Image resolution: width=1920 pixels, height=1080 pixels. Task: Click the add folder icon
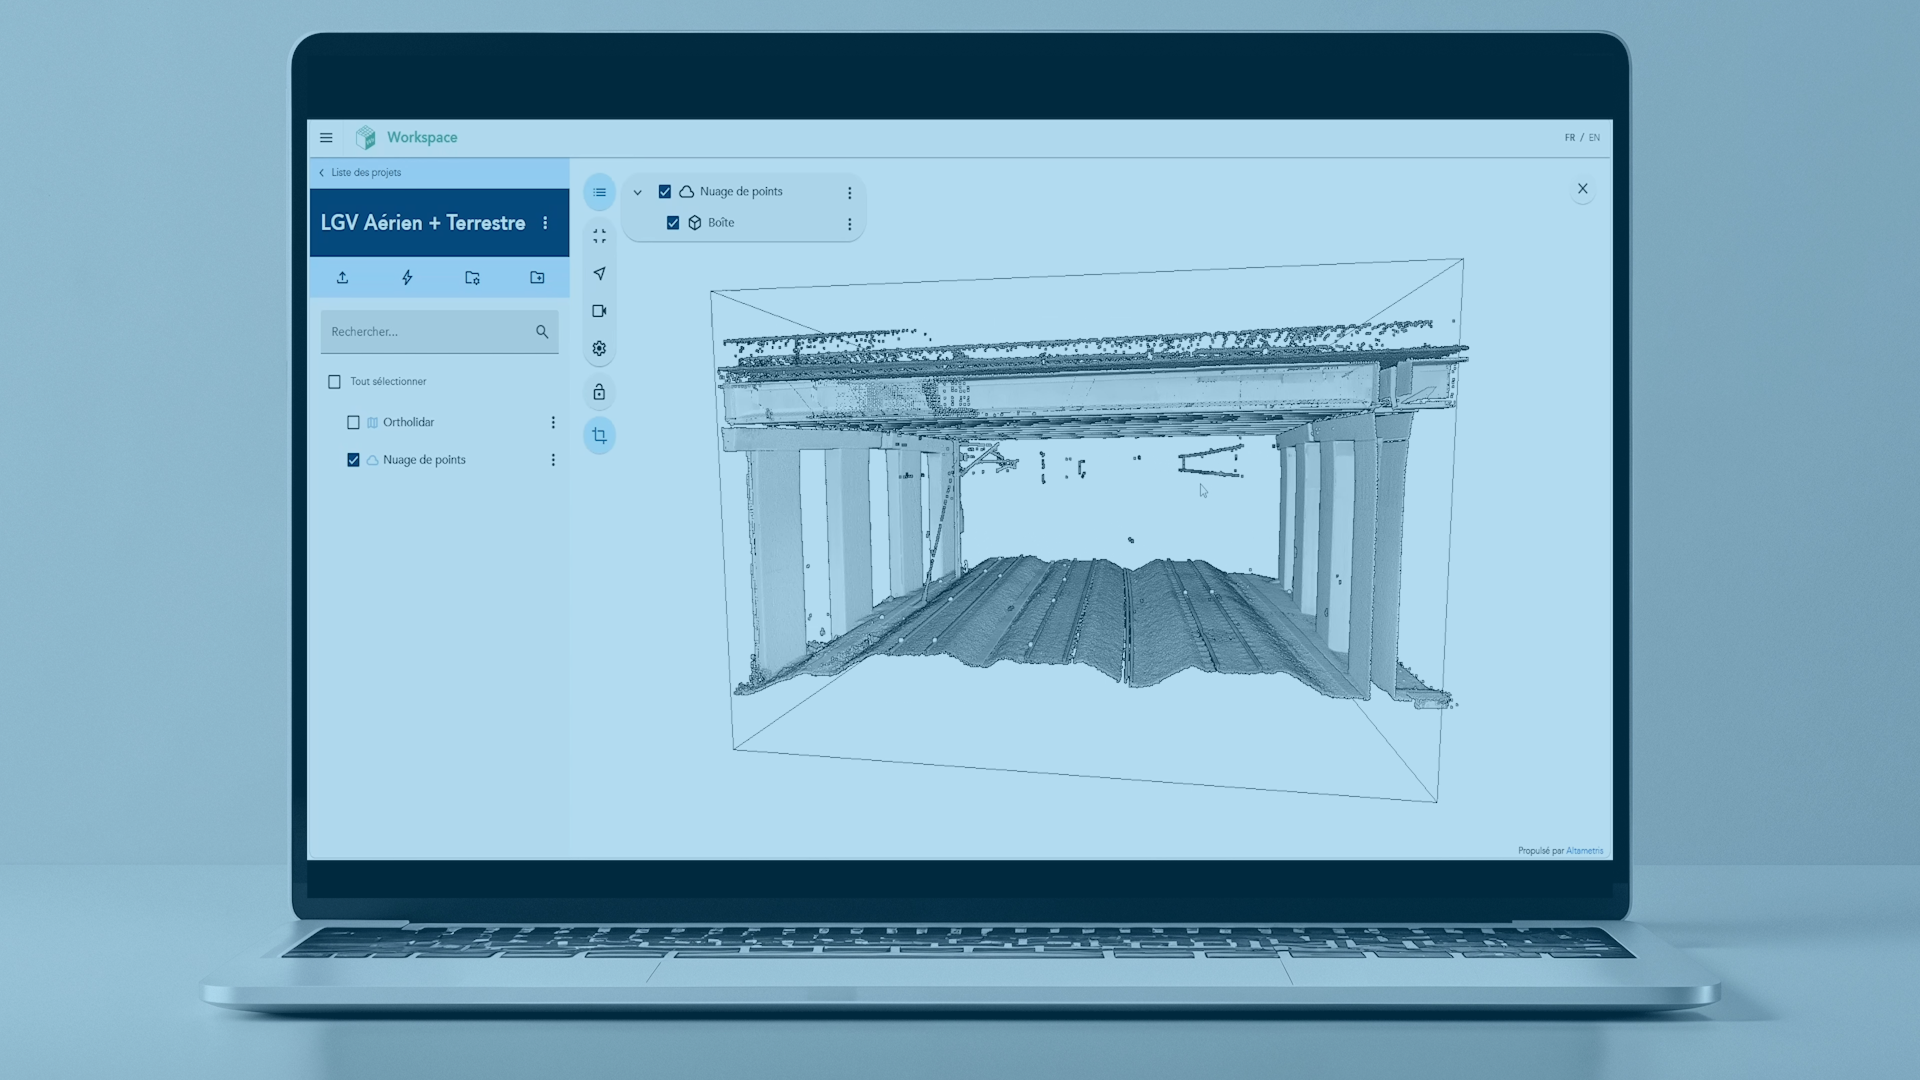click(537, 278)
